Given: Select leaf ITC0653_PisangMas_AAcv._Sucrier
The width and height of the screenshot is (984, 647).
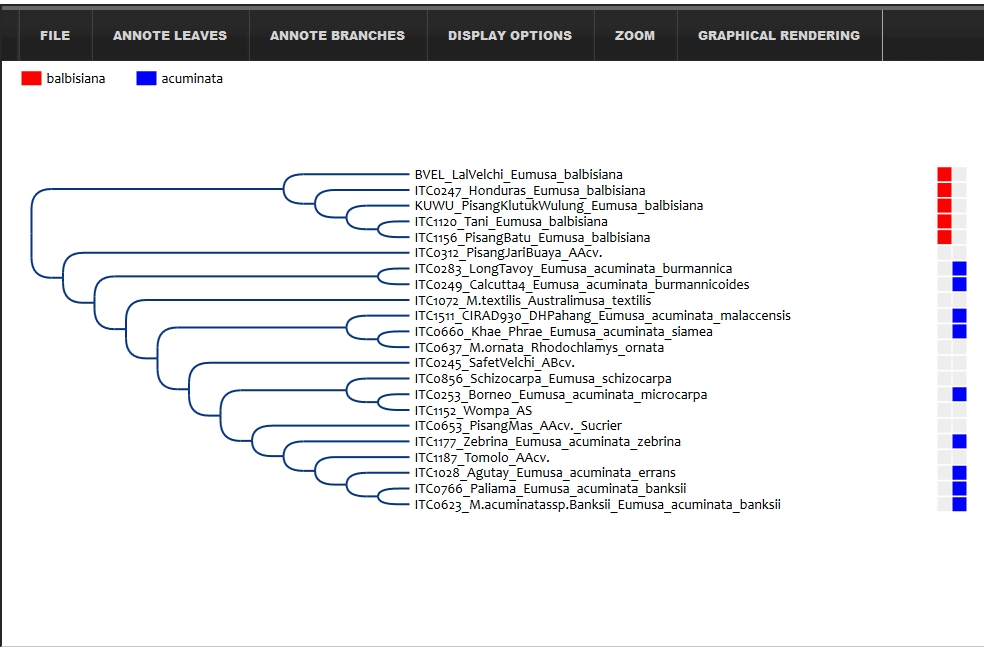Looking at the screenshot, I should point(518,425).
